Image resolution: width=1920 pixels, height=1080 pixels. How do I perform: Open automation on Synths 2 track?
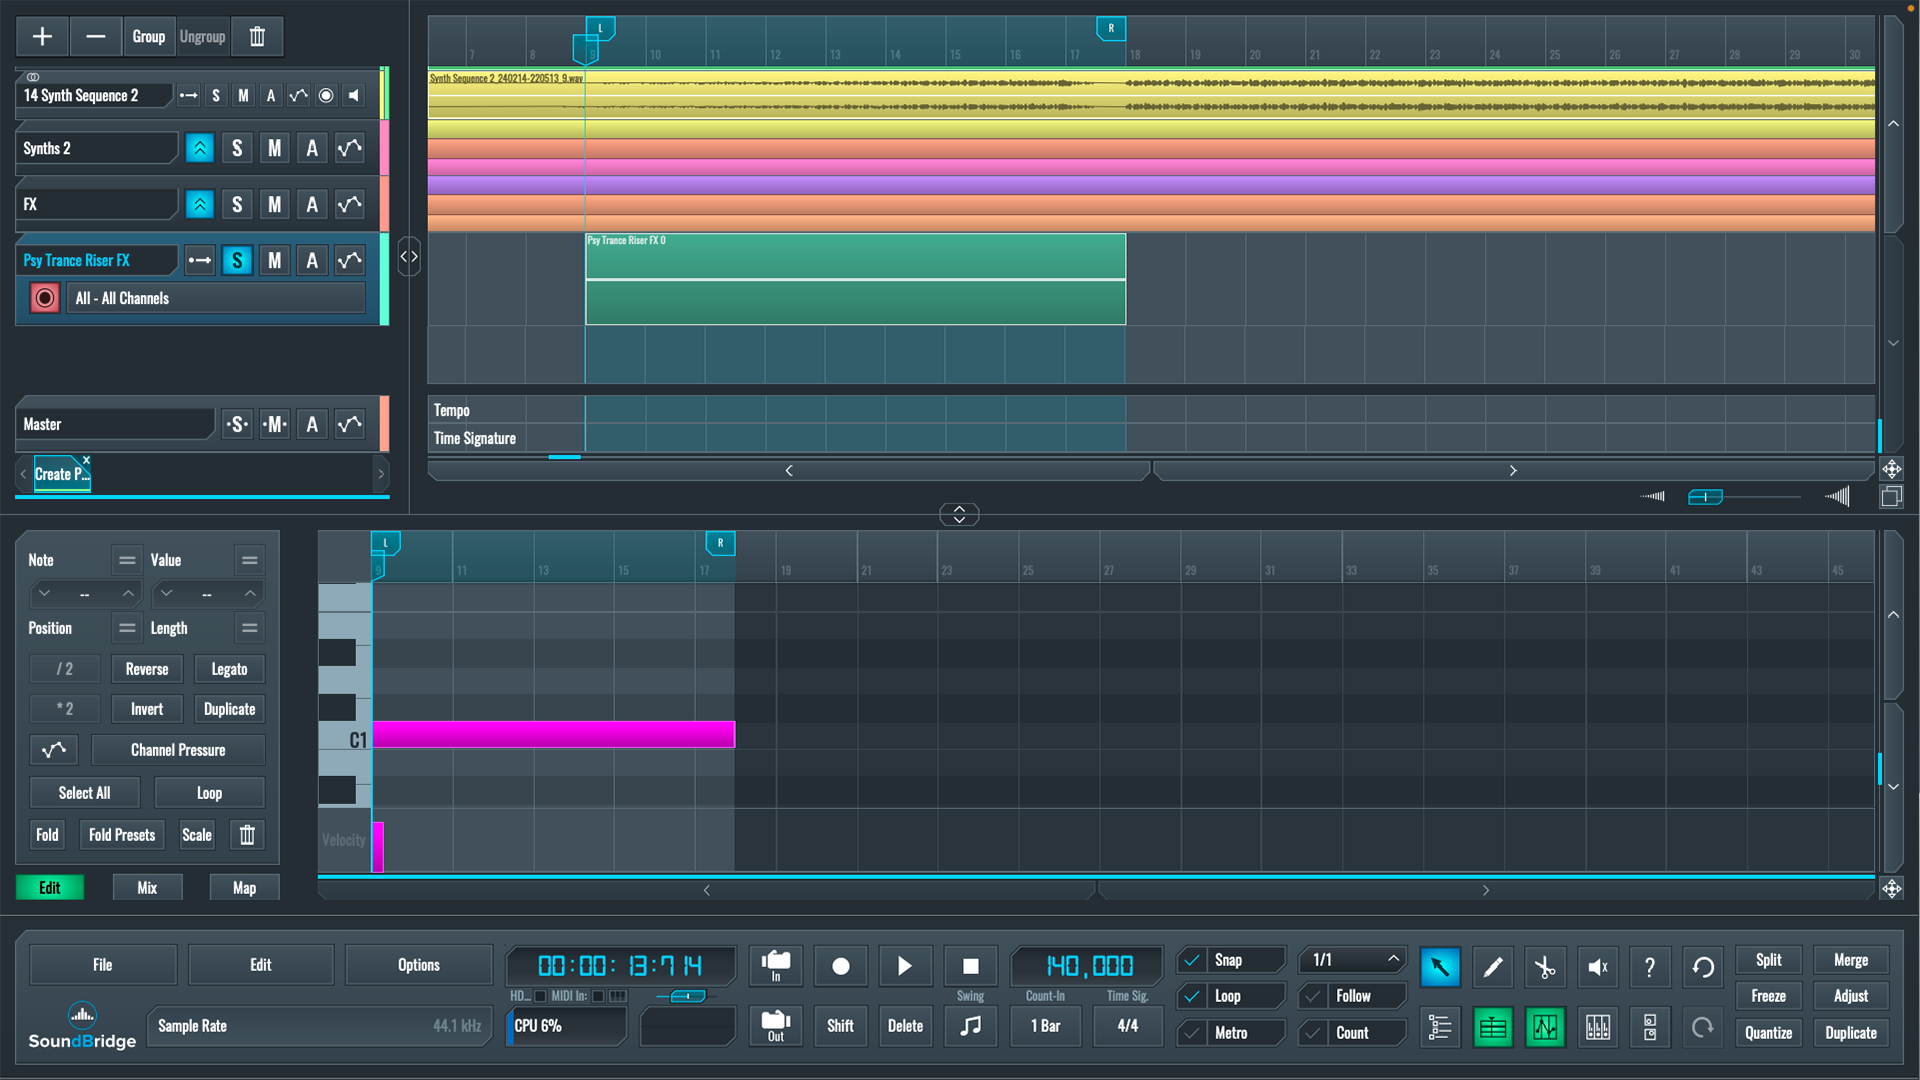[349, 148]
